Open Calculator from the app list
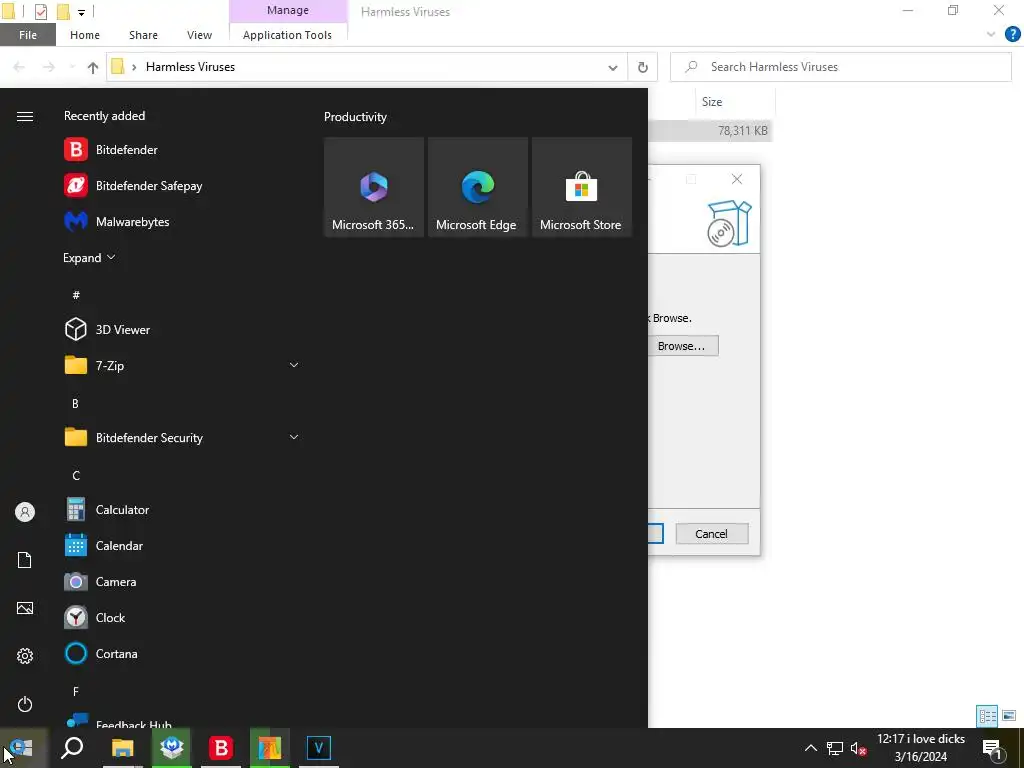 click(182, 509)
